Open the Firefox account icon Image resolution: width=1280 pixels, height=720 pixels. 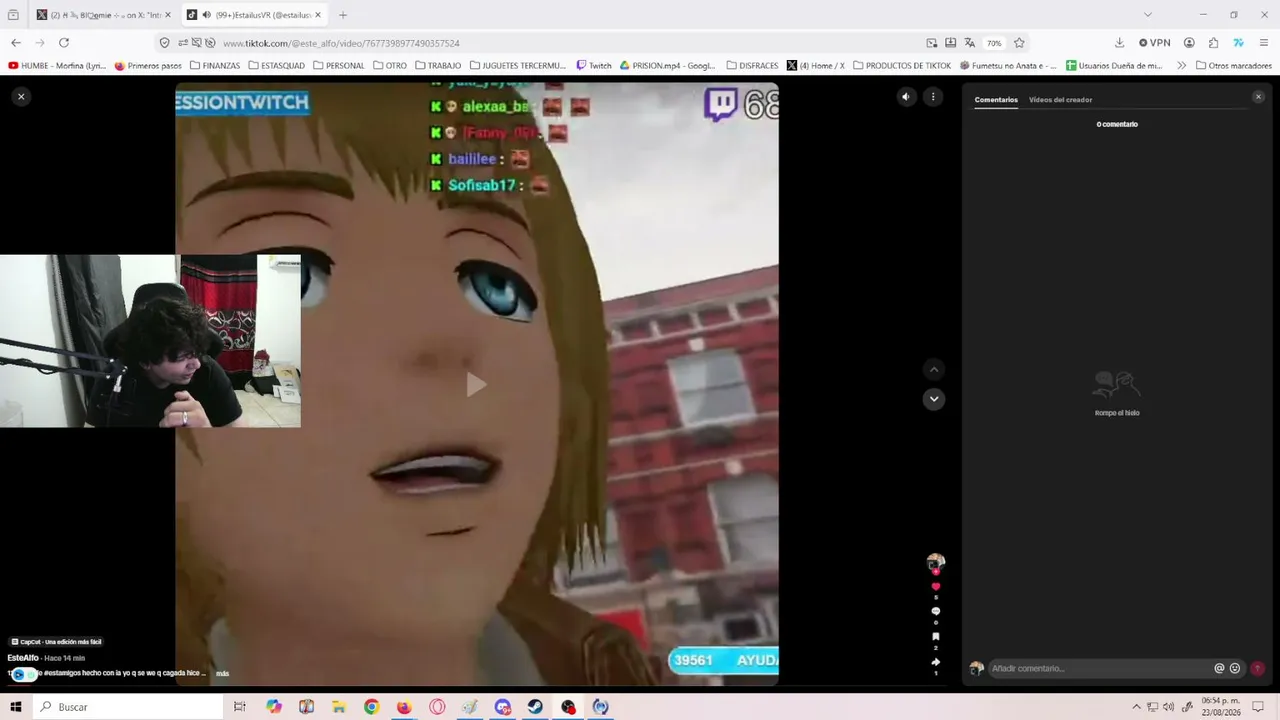click(1189, 43)
